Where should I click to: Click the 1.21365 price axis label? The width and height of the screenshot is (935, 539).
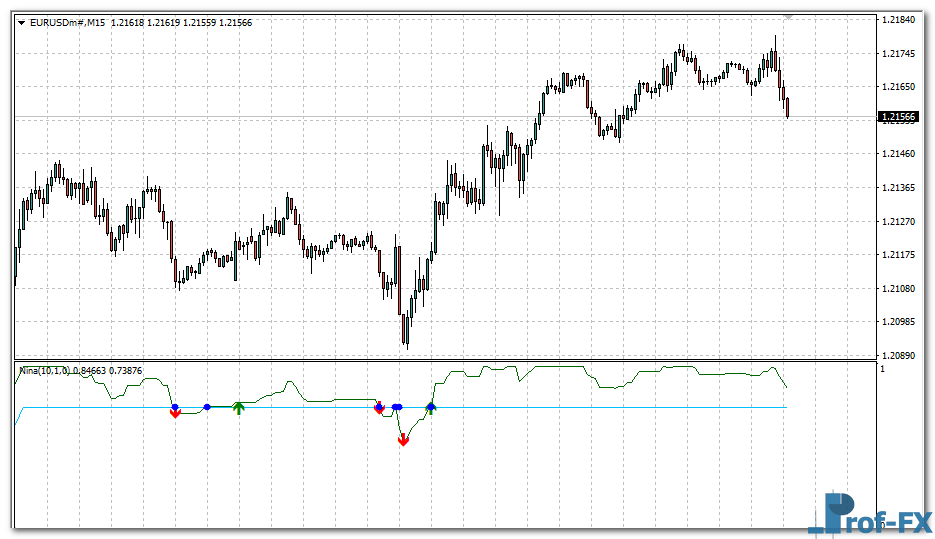point(897,188)
